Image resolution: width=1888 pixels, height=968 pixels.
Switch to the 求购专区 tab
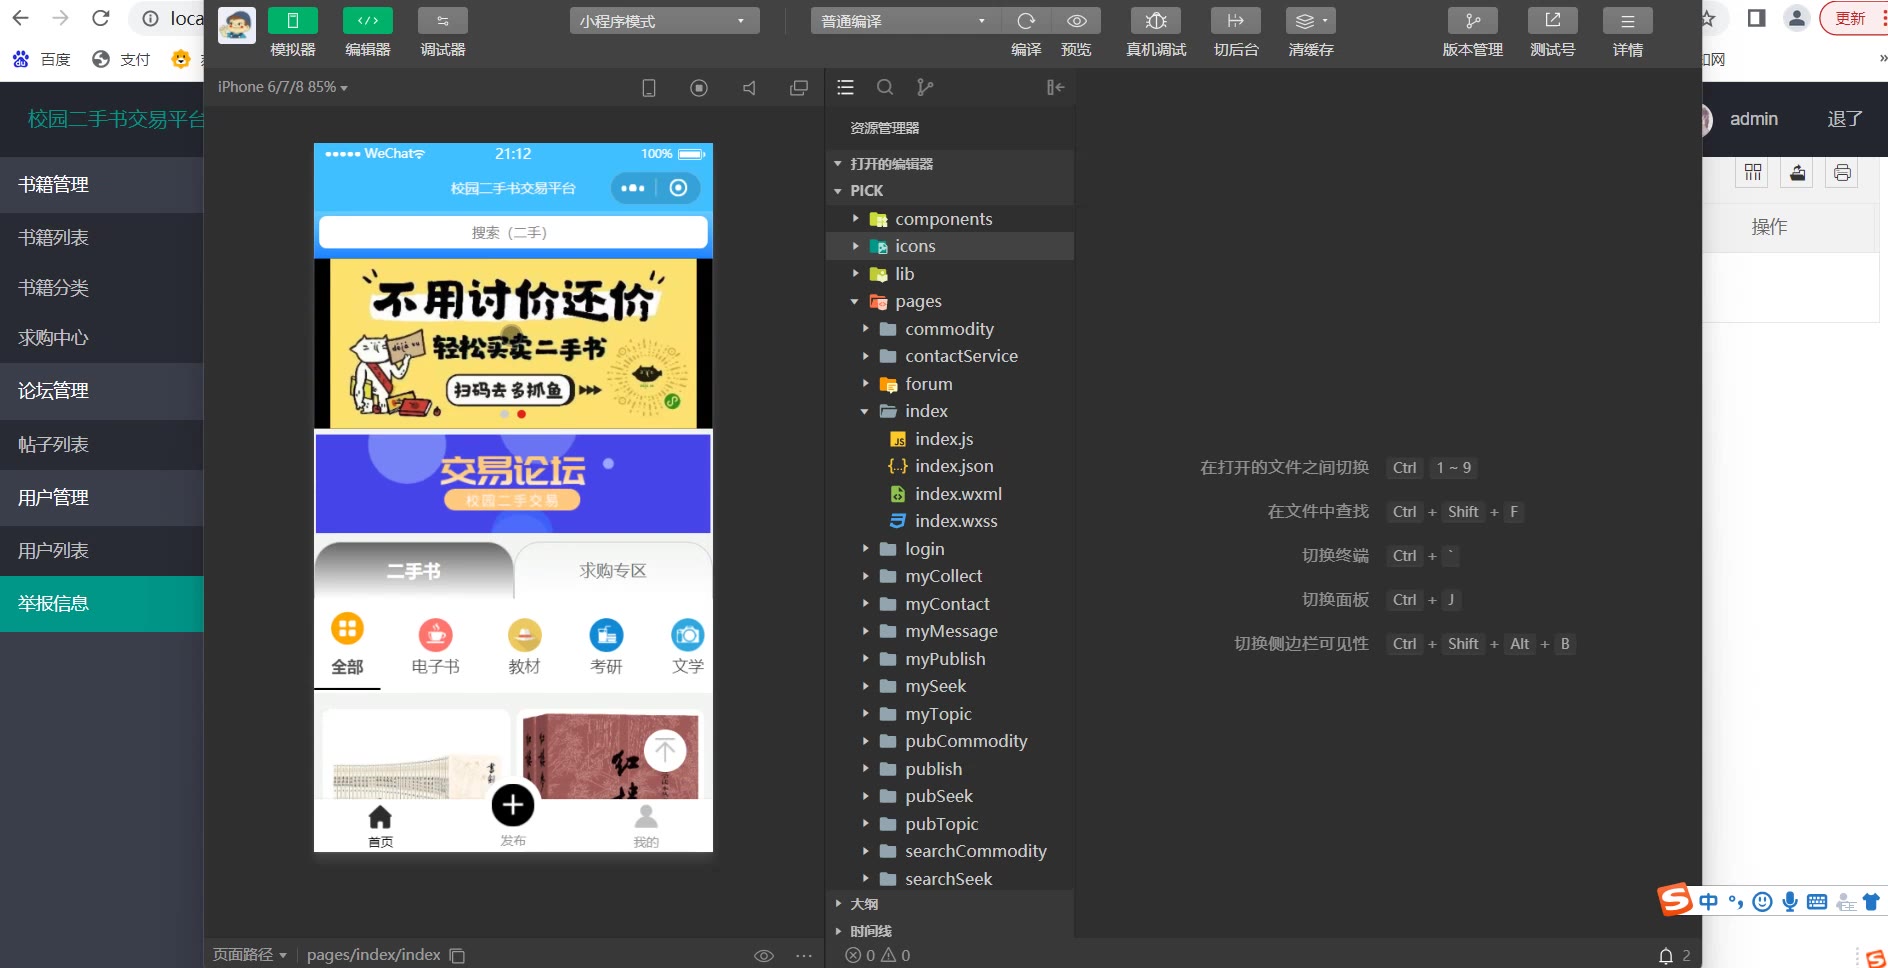[x=613, y=571]
